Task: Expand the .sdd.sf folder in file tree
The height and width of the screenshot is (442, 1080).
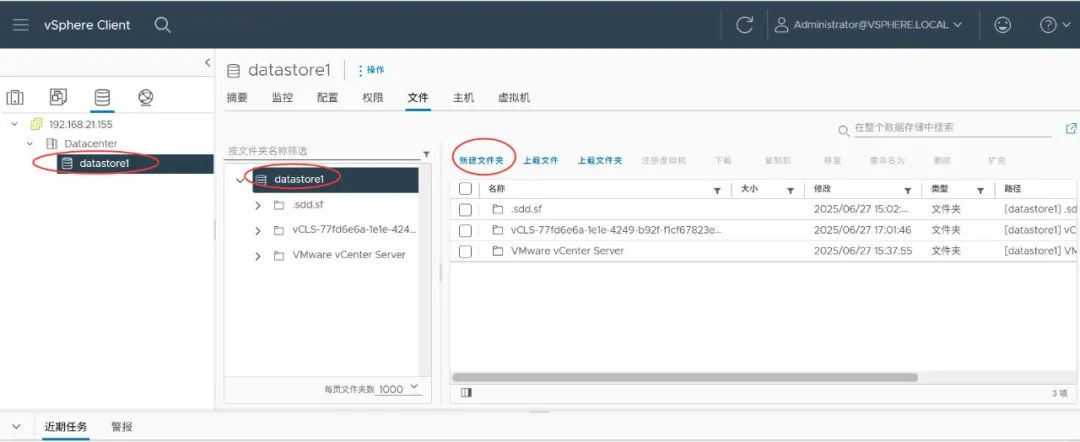Action: pos(258,205)
